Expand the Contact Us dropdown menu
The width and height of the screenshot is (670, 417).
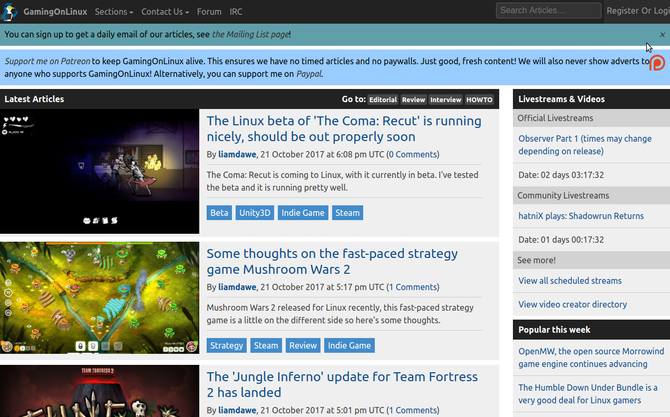(165, 12)
